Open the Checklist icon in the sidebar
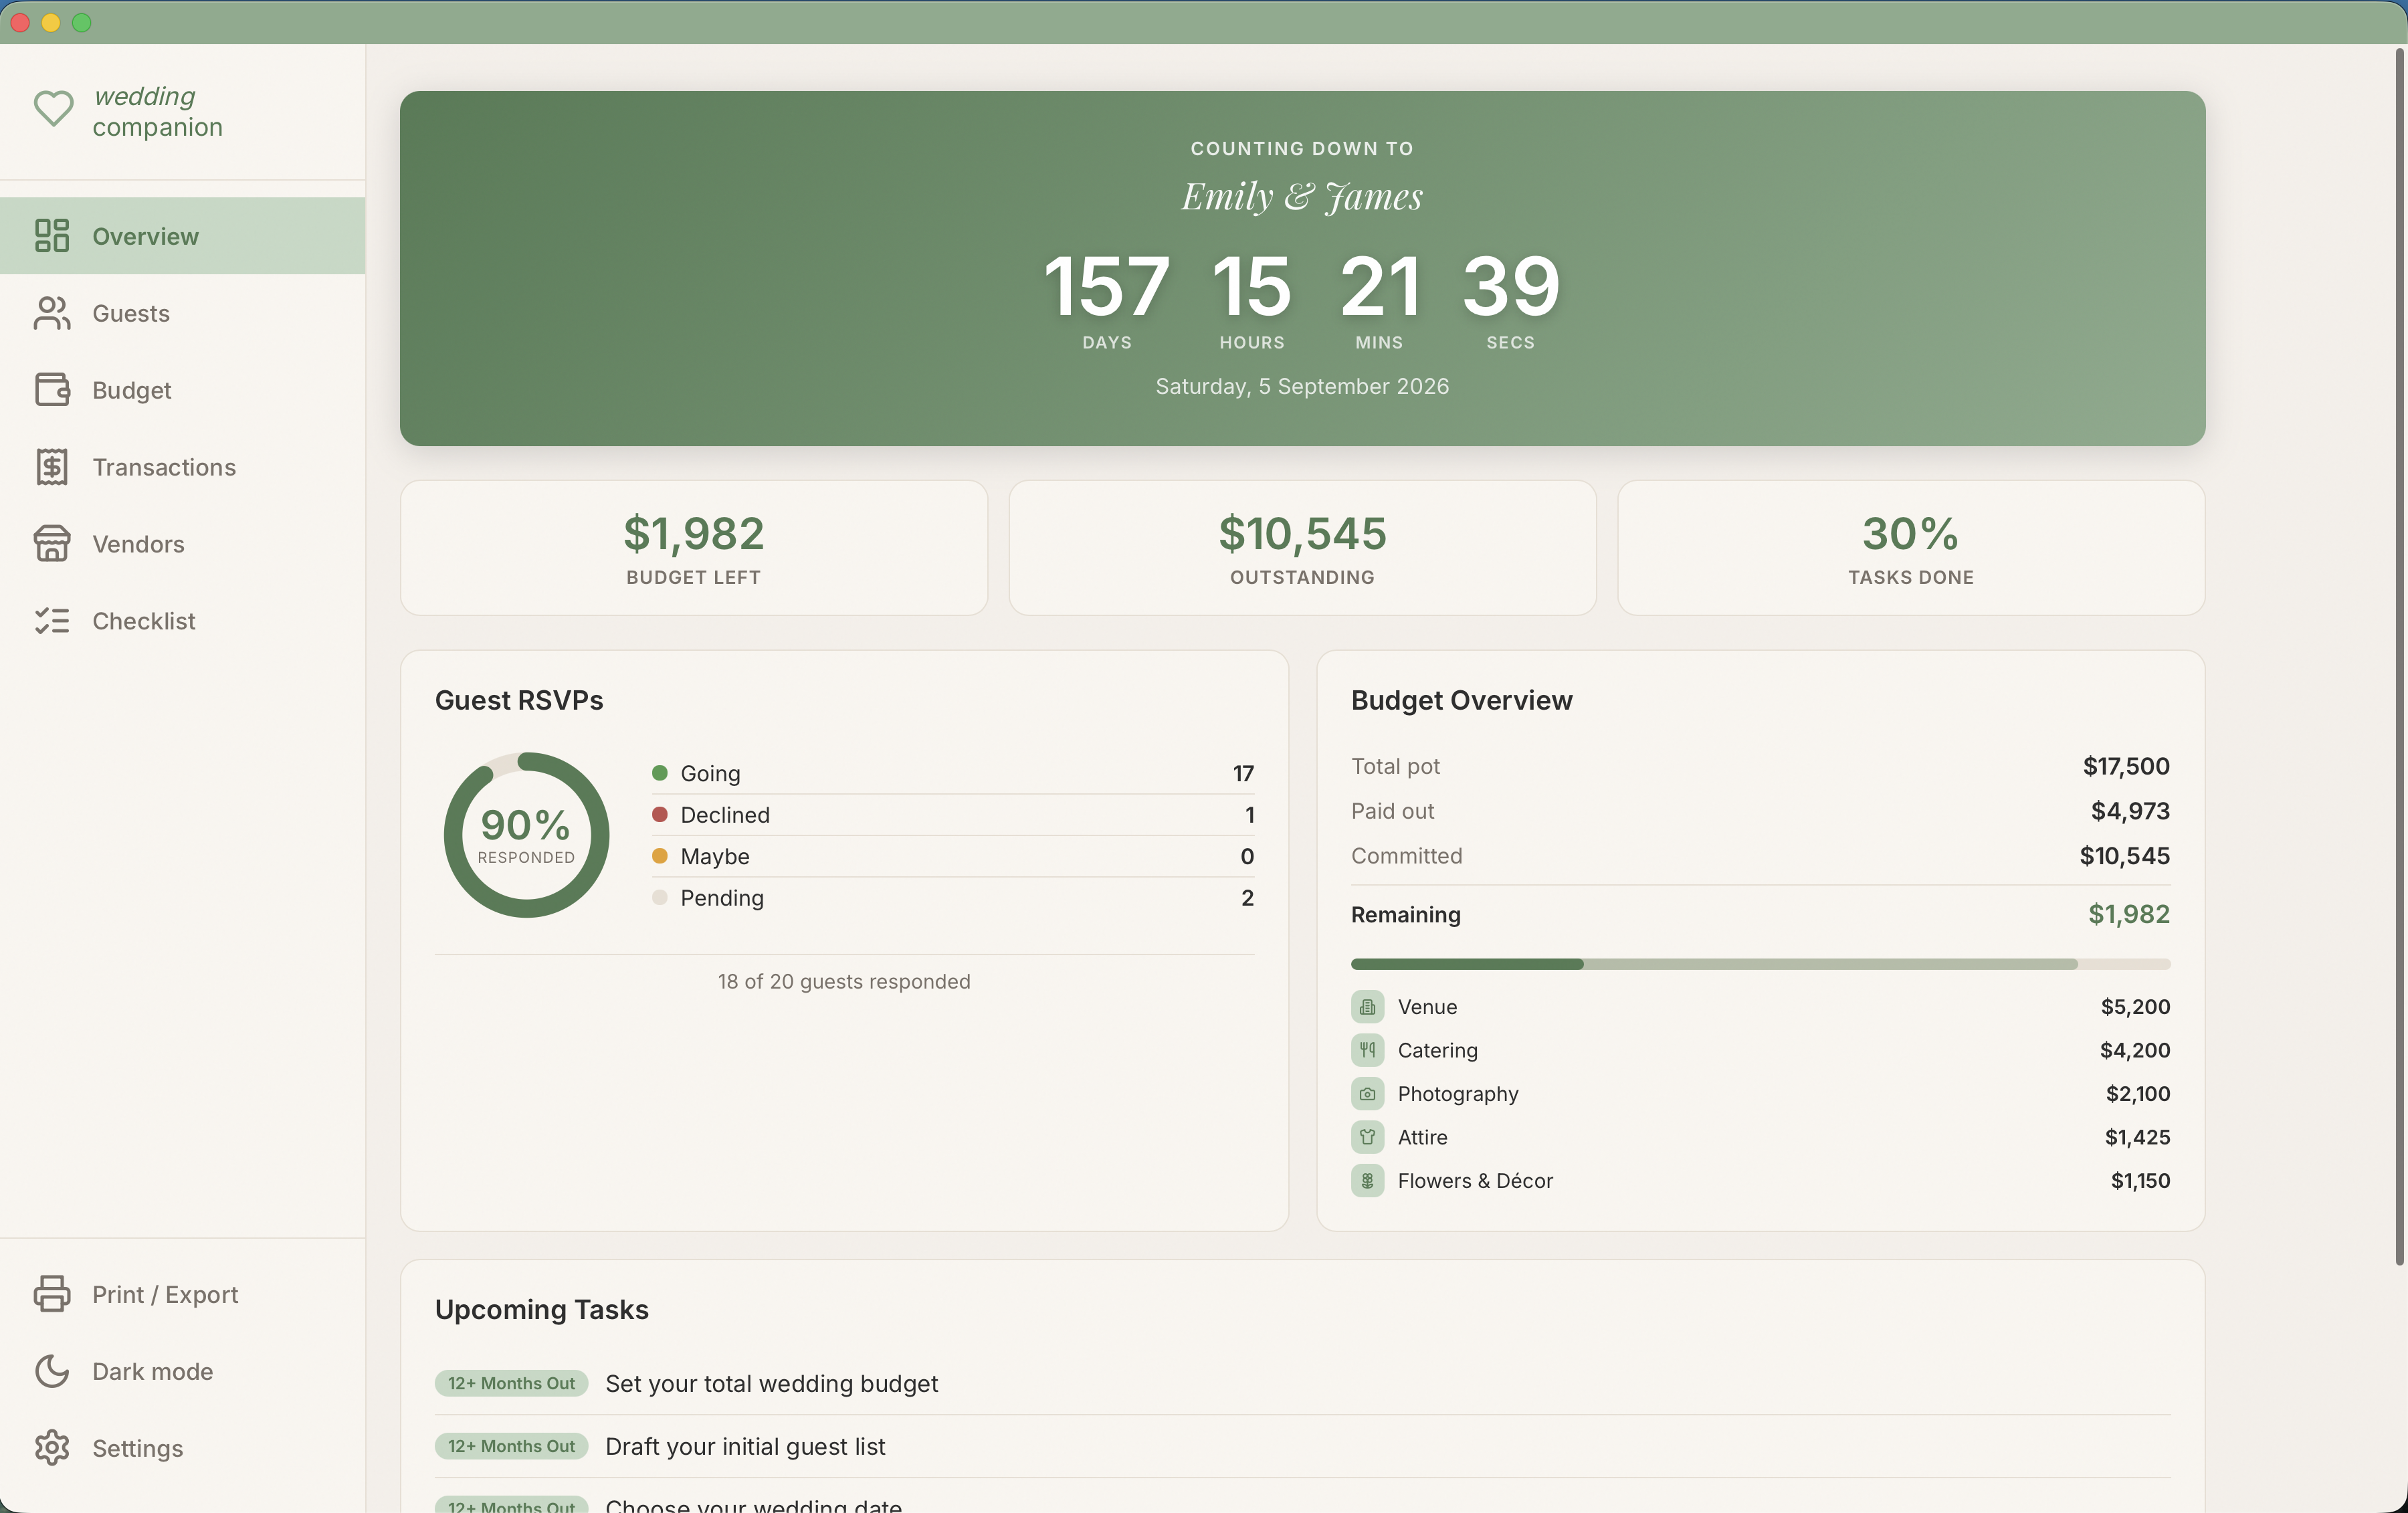This screenshot has width=2408, height=1513. point(52,621)
